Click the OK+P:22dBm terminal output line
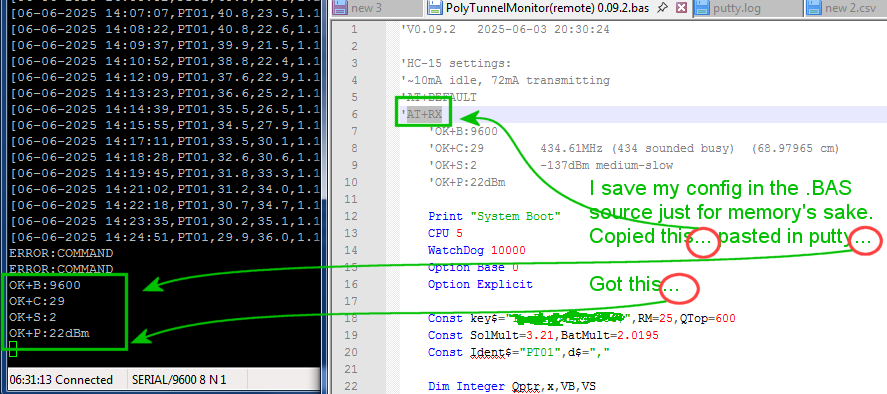The image size is (887, 394). (x=49, y=333)
